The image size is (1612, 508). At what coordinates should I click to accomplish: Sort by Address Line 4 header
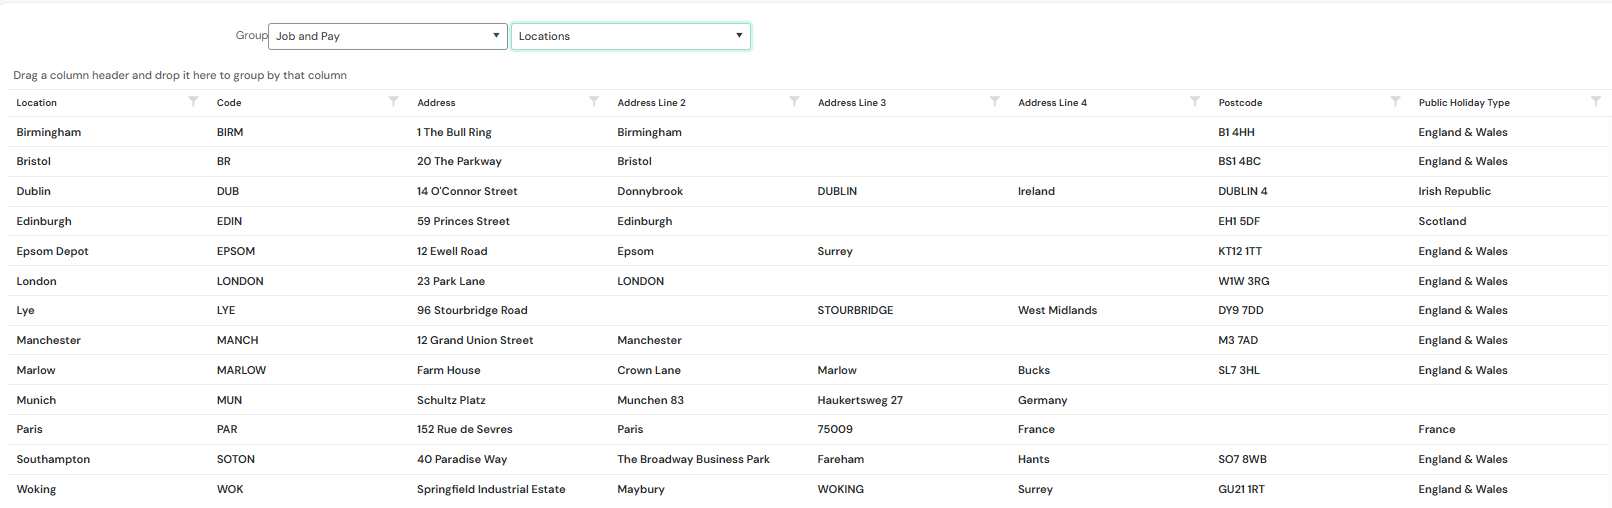(1052, 103)
